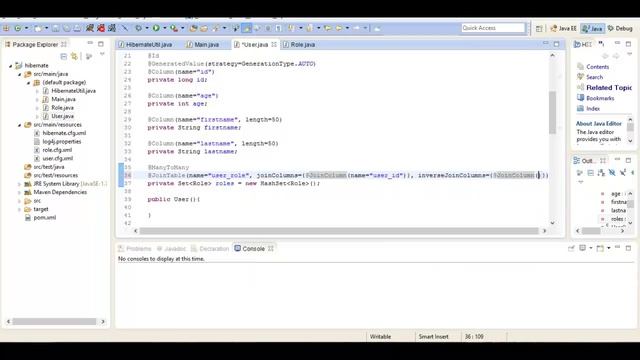Click Next Annotation icon in toolbar

point(291,28)
